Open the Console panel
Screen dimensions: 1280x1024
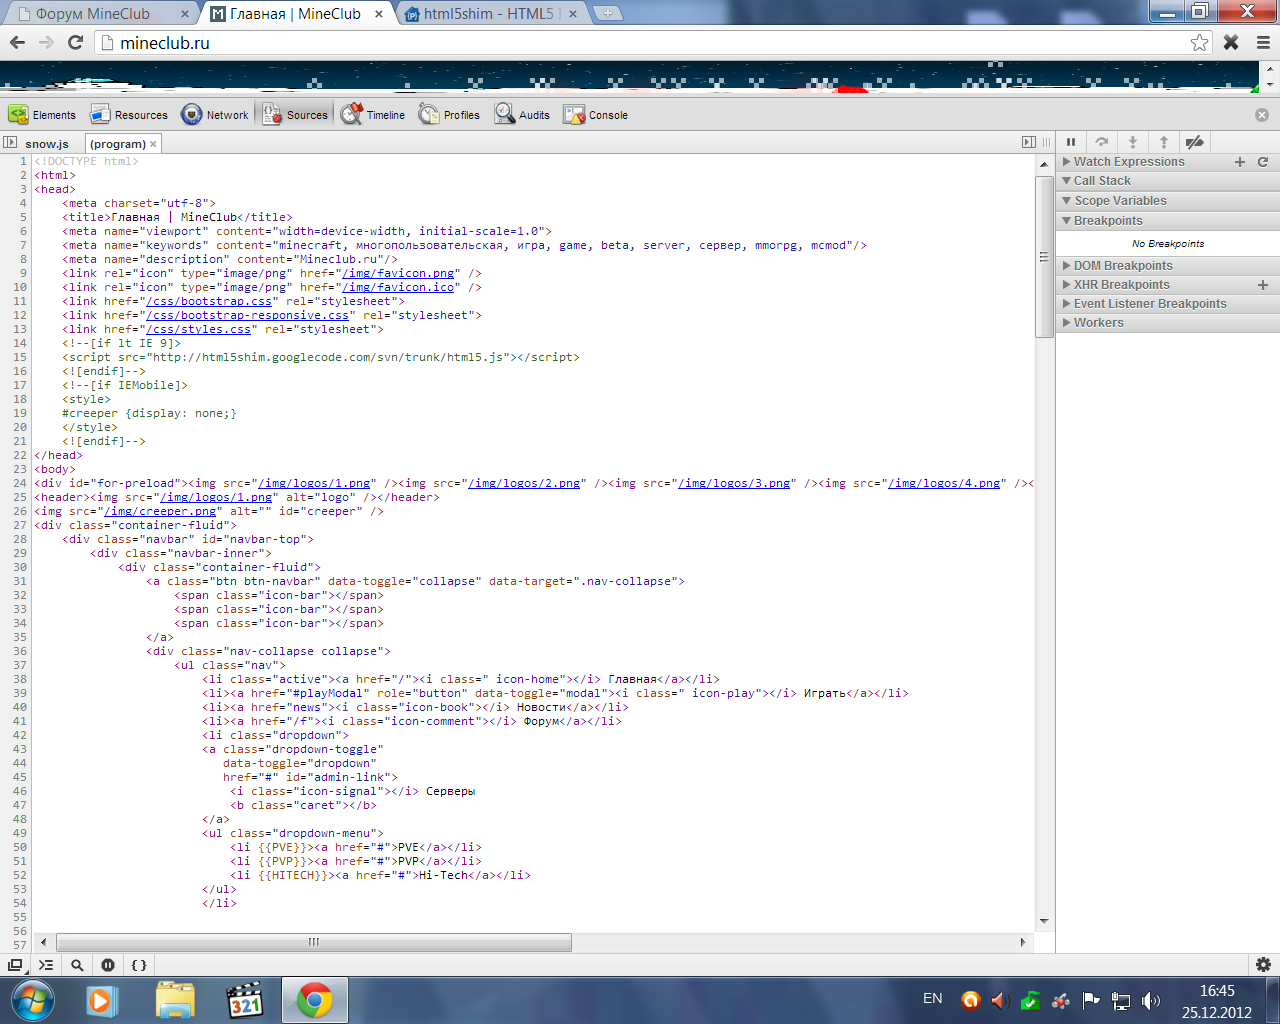point(595,115)
